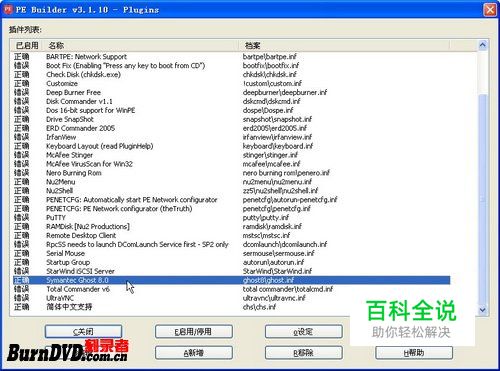Click the putty\putty.inf file entry
Screen dimensions: 500x371
pyautogui.click(x=266, y=218)
